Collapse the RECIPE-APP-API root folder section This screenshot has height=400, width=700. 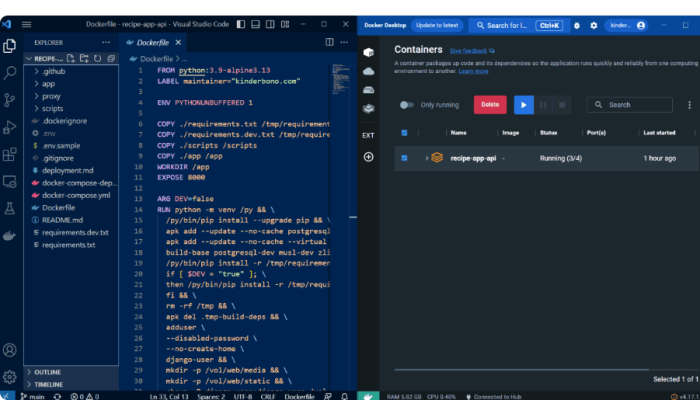point(45,58)
